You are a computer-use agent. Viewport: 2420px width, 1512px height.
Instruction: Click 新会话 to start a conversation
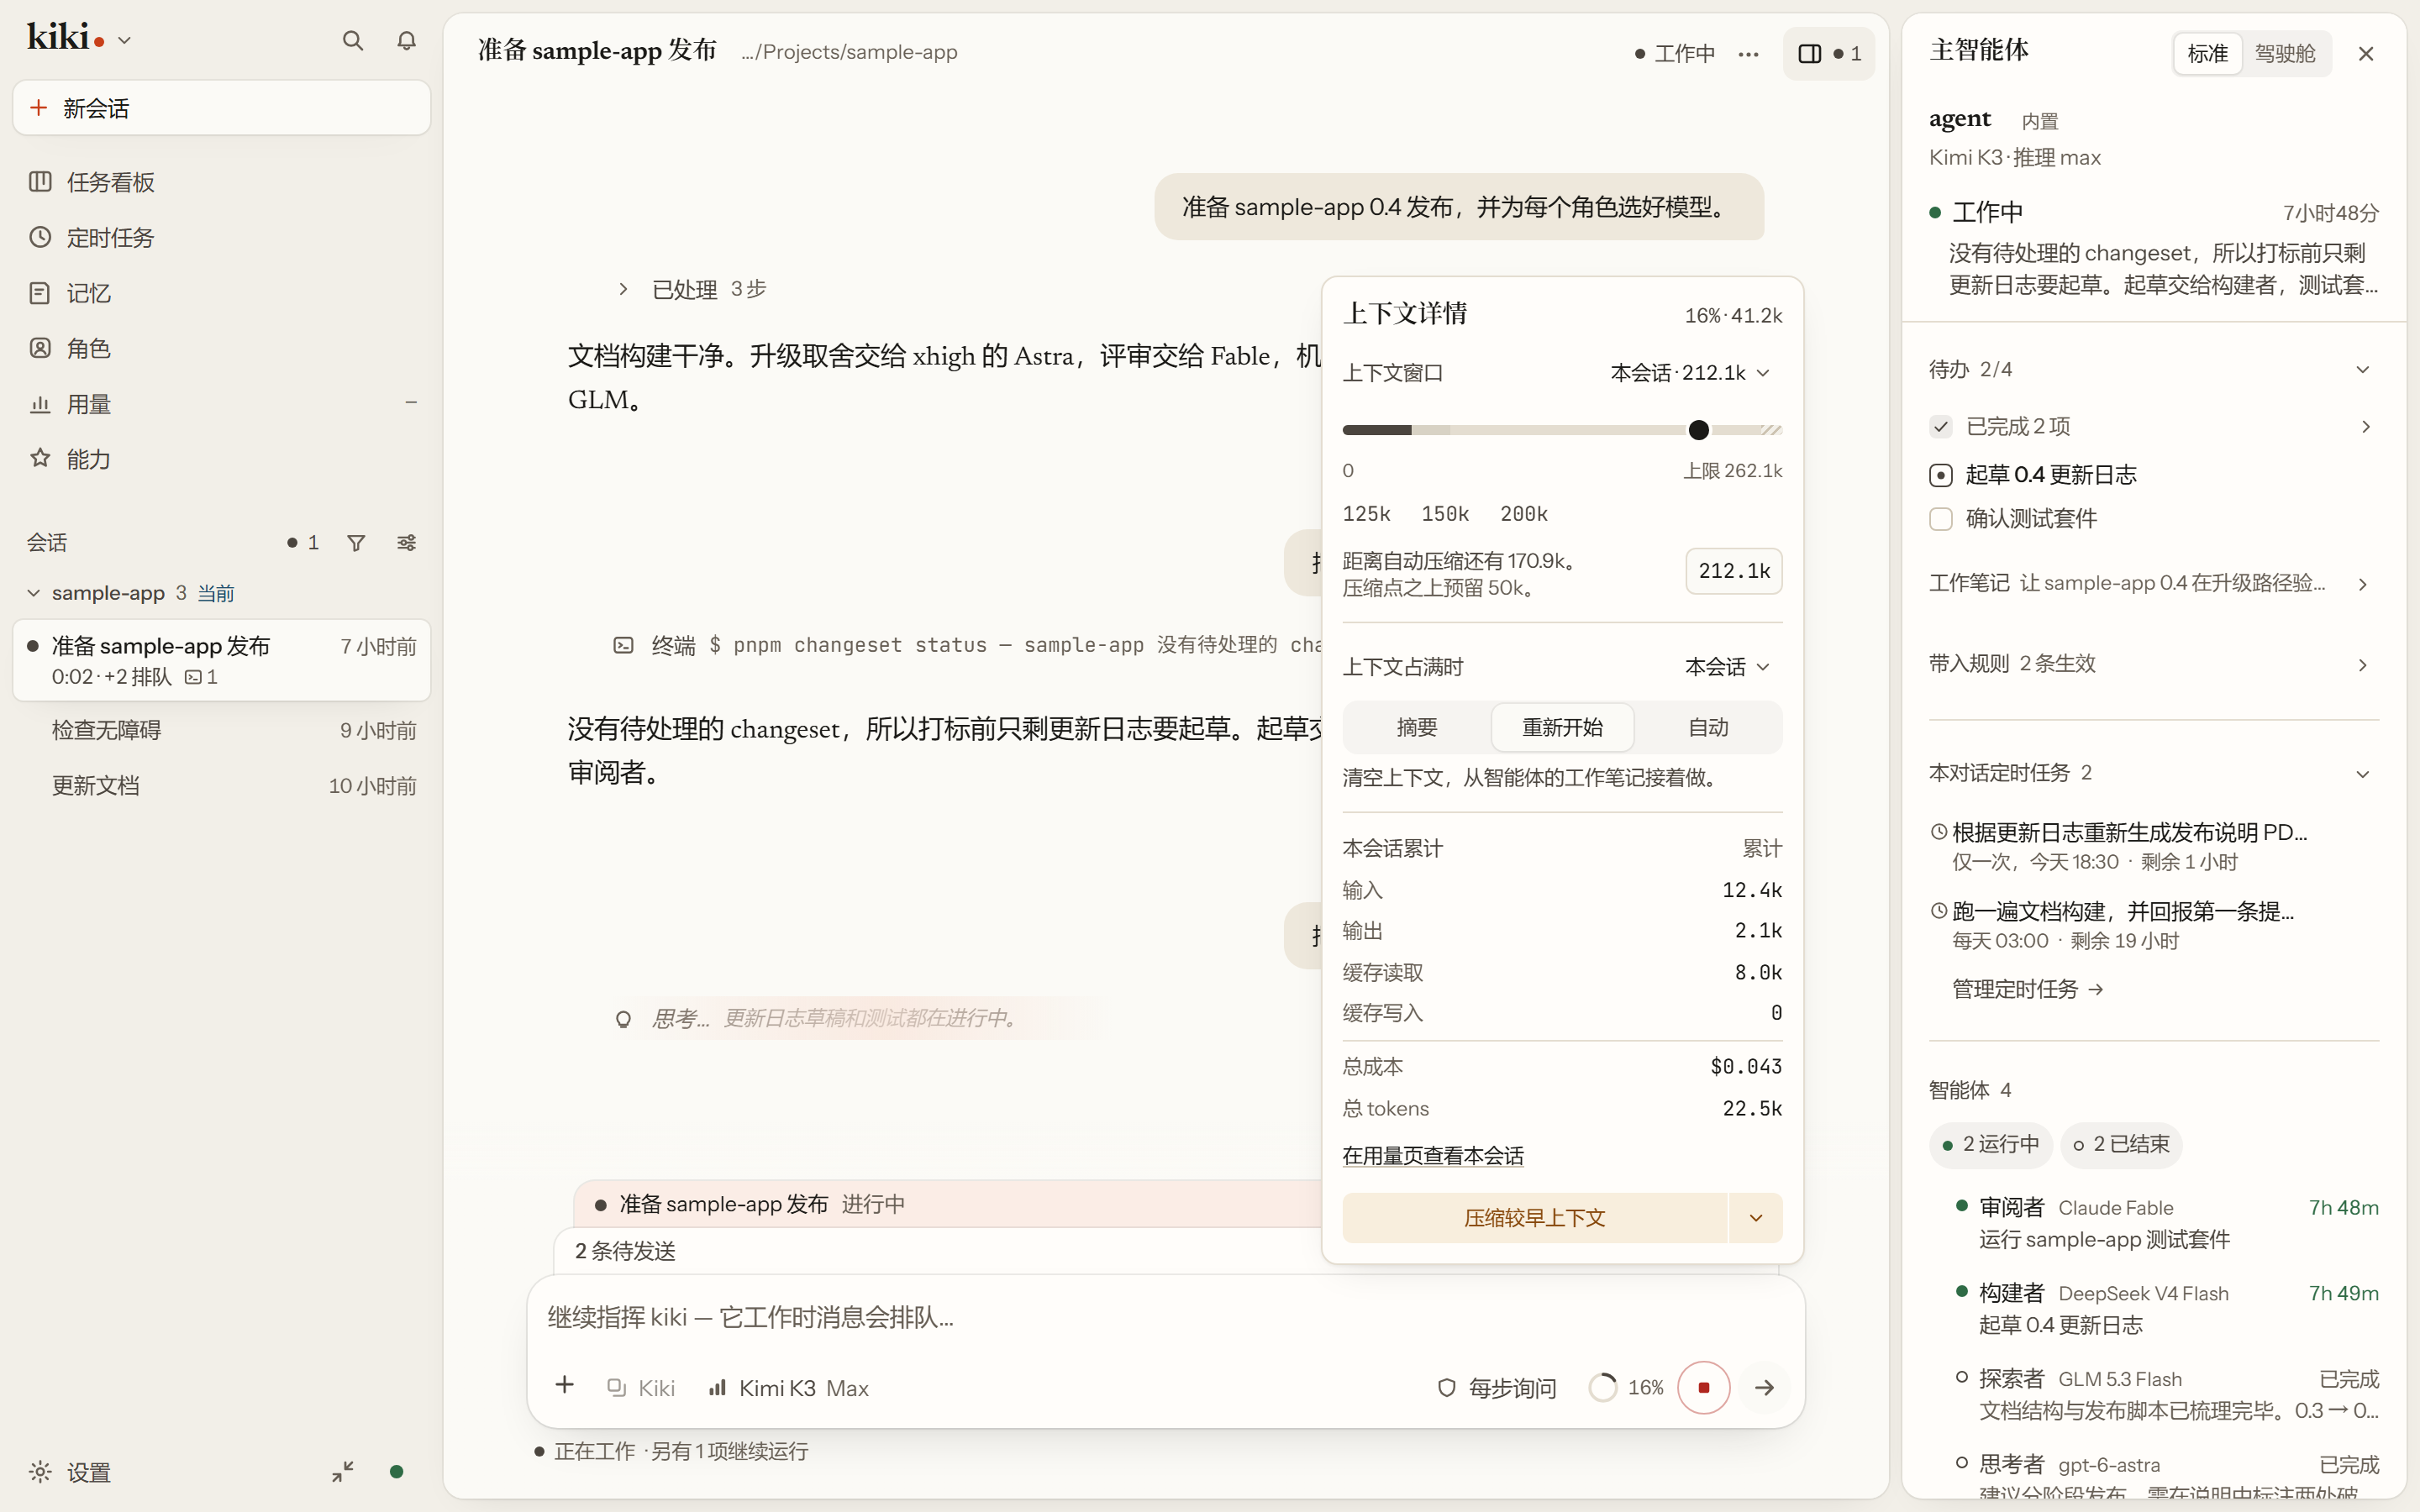pos(221,108)
